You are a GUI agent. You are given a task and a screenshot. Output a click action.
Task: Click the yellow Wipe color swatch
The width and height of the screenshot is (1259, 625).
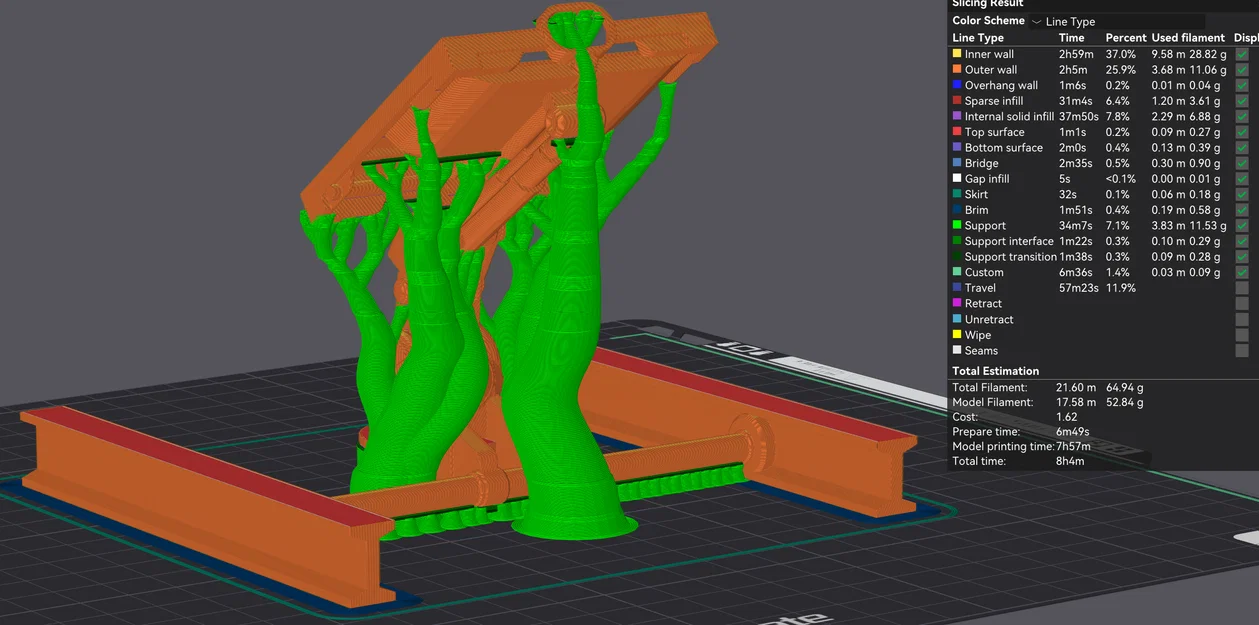pos(957,335)
